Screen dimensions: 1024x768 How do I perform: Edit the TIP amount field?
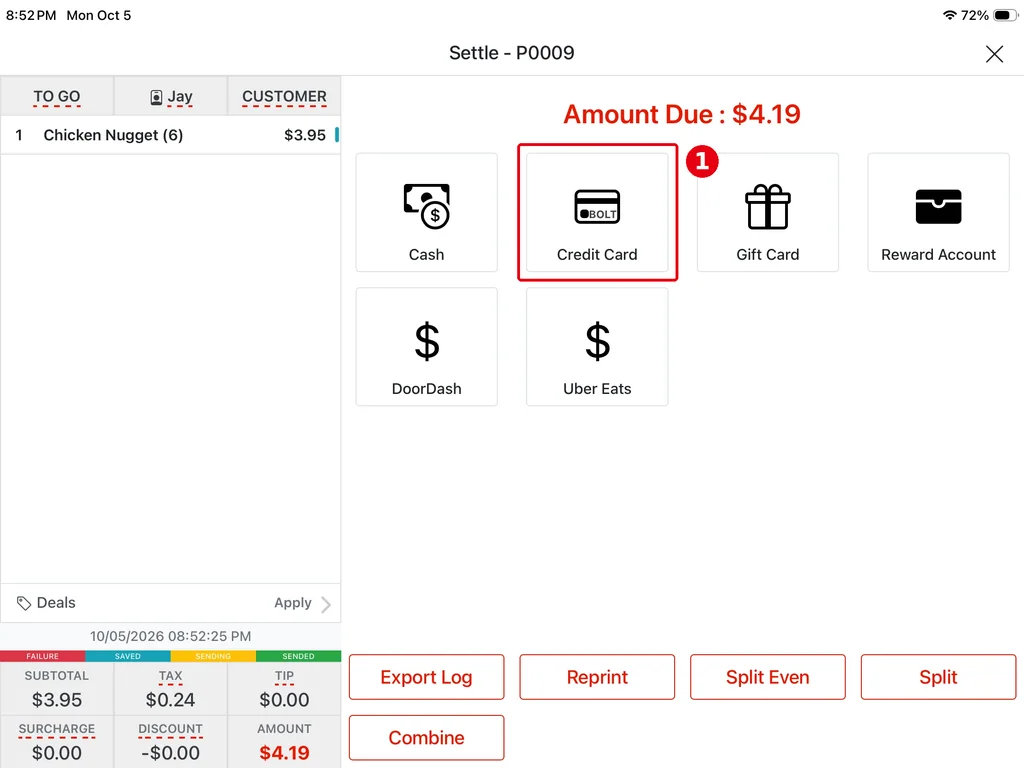point(284,689)
